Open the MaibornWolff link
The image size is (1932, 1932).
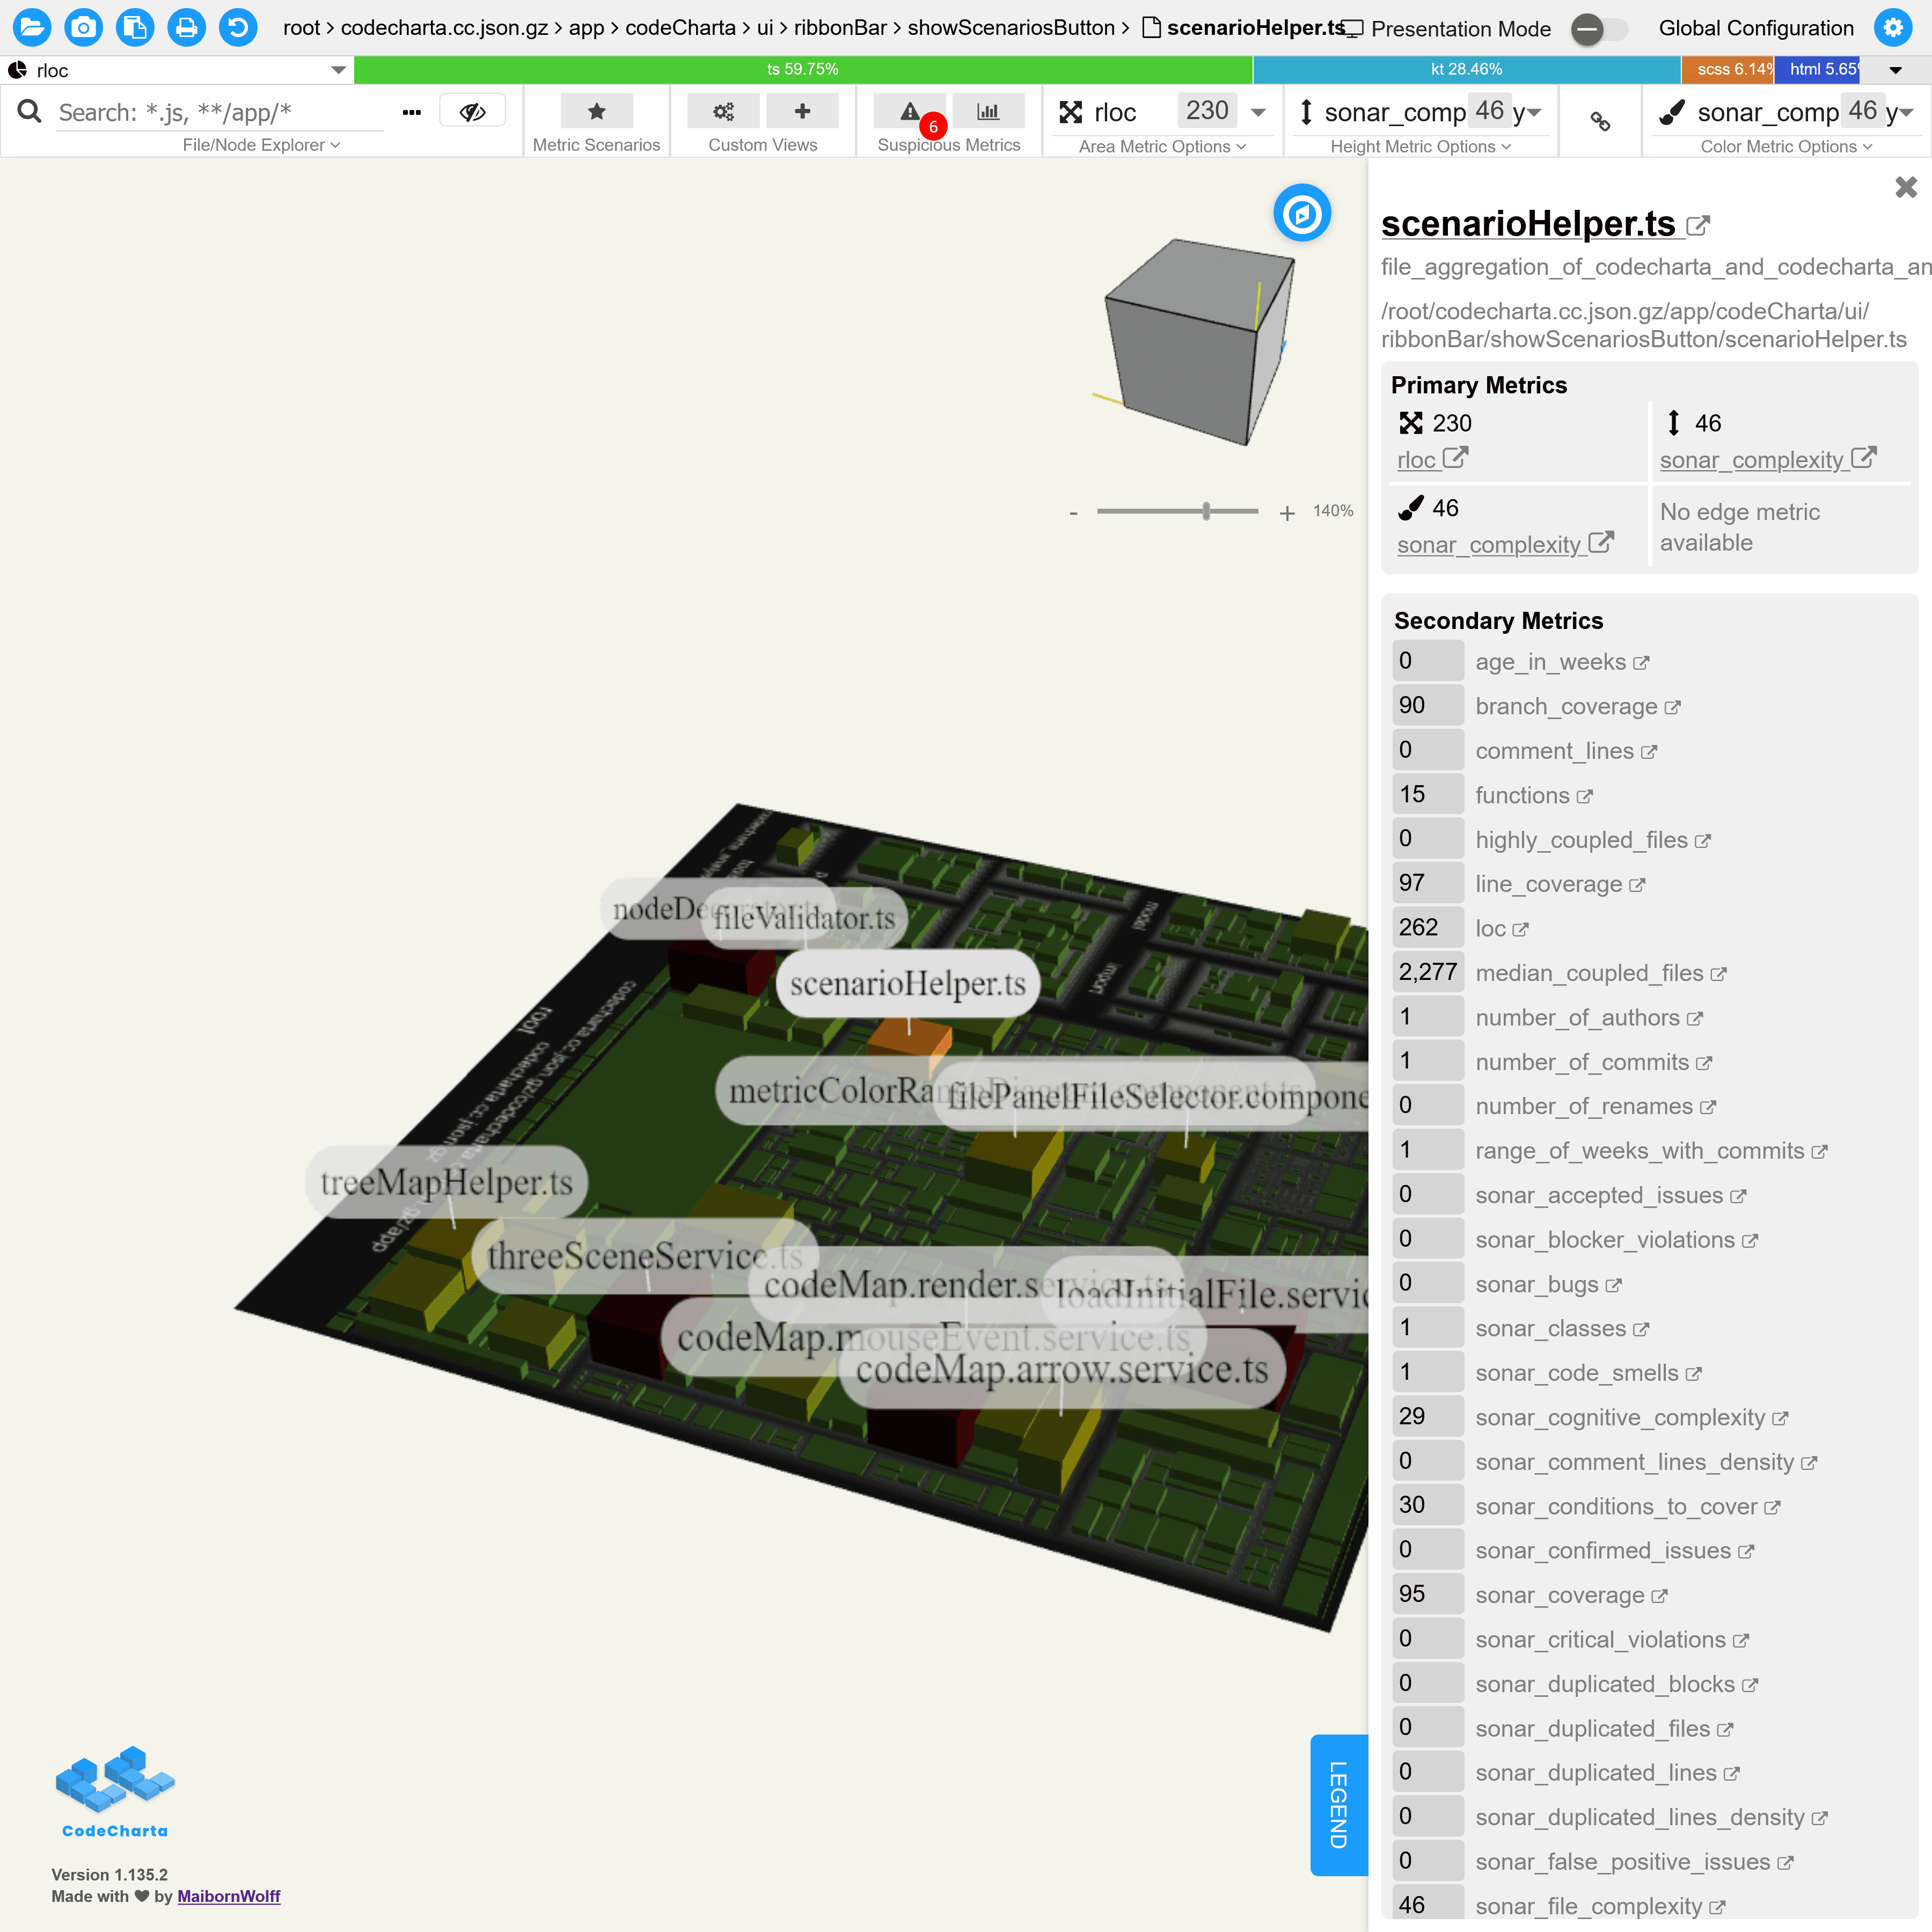tap(229, 1895)
